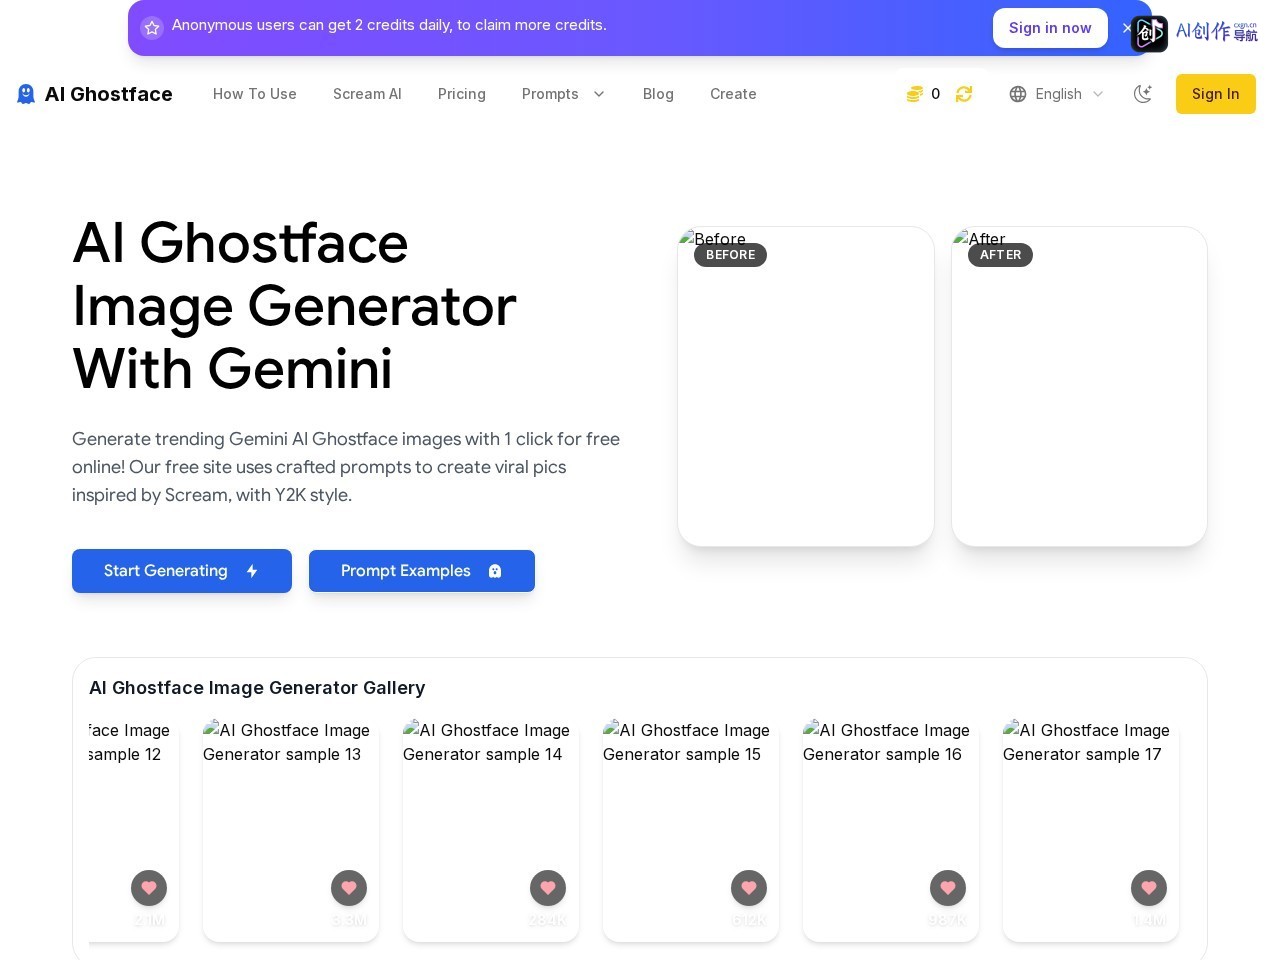Click the credits count 0

point(936,94)
